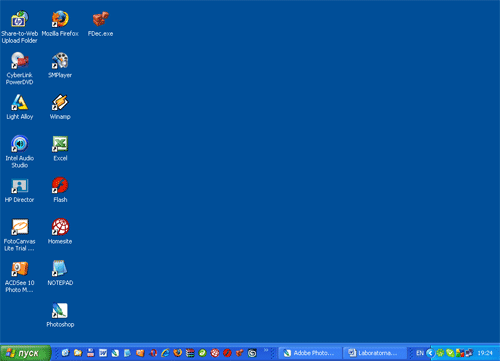This screenshot has width=500, height=361.
Task: Switch to the Laboratorna taskbar window
Action: click(x=375, y=353)
